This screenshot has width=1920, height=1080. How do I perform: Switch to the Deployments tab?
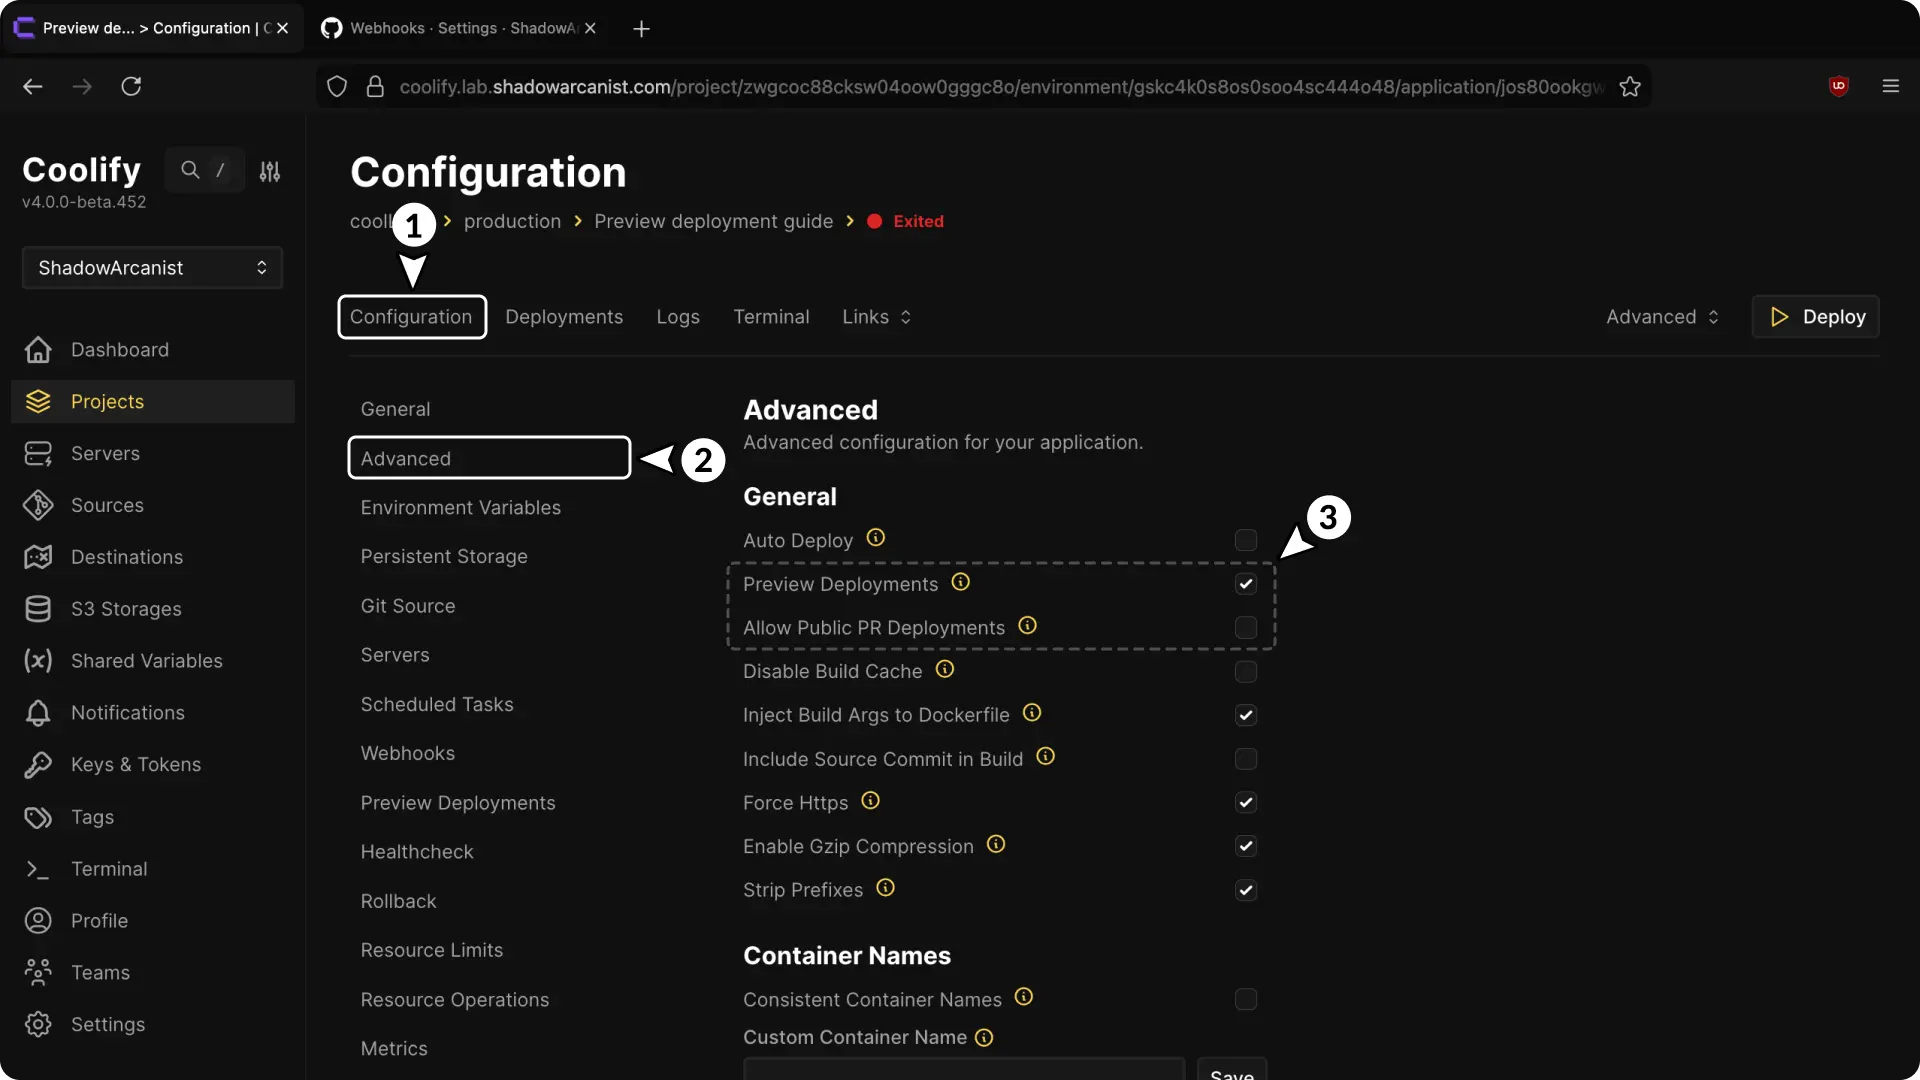tap(564, 317)
